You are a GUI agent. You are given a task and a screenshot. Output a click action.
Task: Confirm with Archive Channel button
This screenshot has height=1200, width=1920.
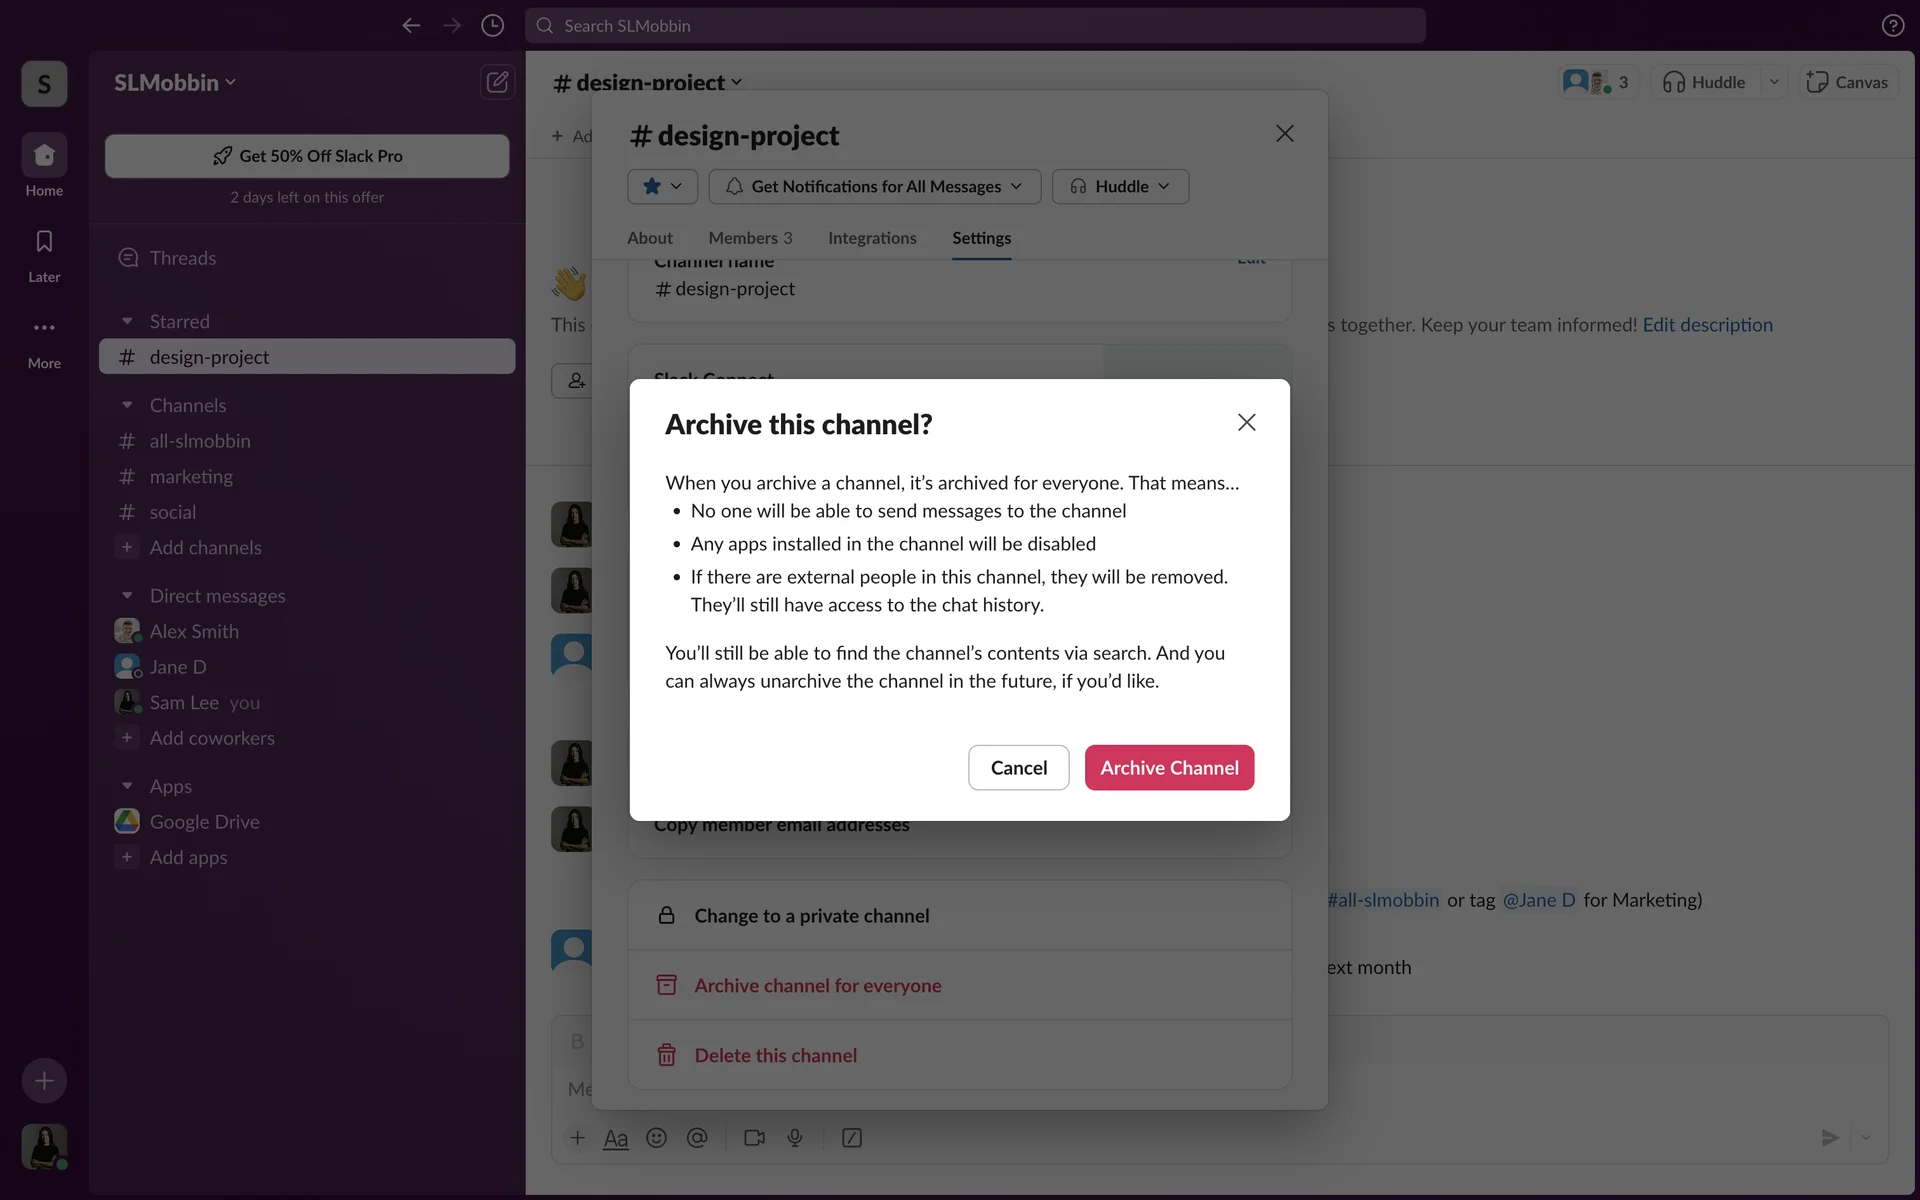click(1169, 768)
